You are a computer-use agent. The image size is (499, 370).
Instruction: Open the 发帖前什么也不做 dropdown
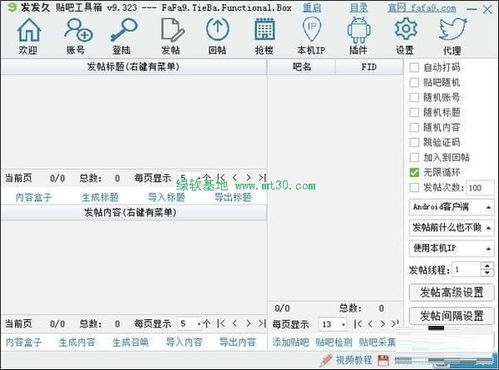tap(451, 228)
